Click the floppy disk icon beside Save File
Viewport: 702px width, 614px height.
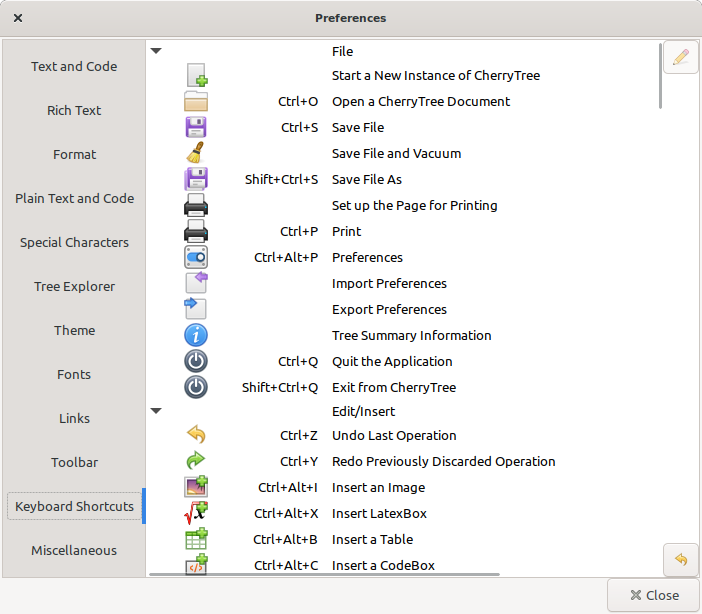(196, 127)
